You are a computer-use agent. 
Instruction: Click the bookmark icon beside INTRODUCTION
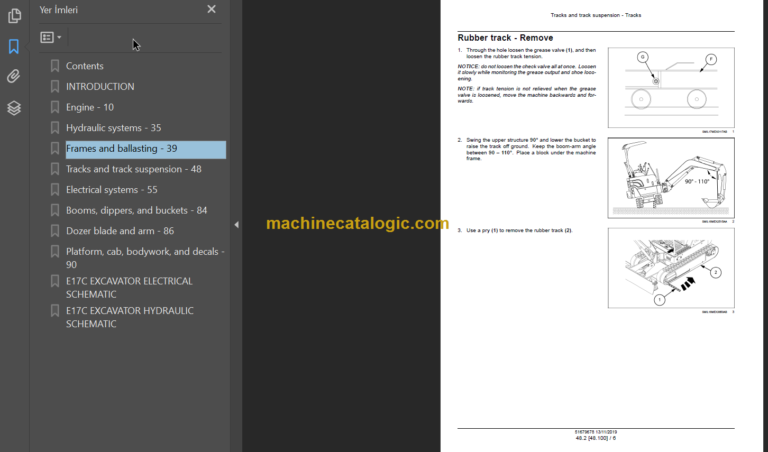55,86
